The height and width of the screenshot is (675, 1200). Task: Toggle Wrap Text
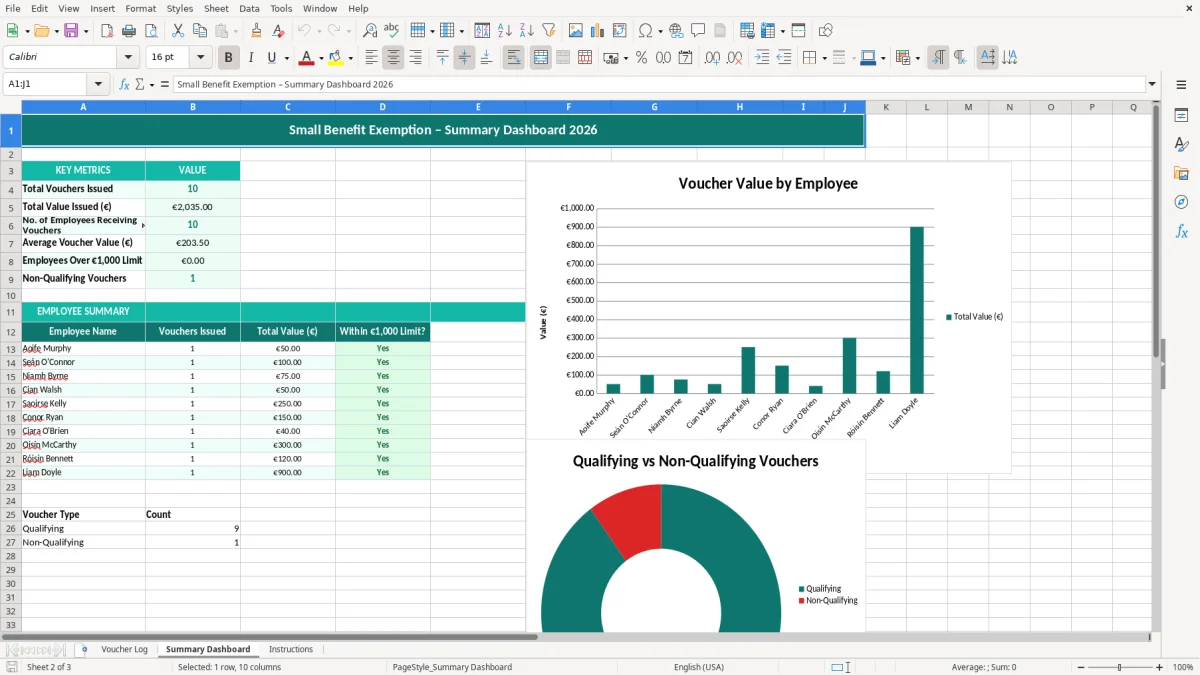[514, 58]
